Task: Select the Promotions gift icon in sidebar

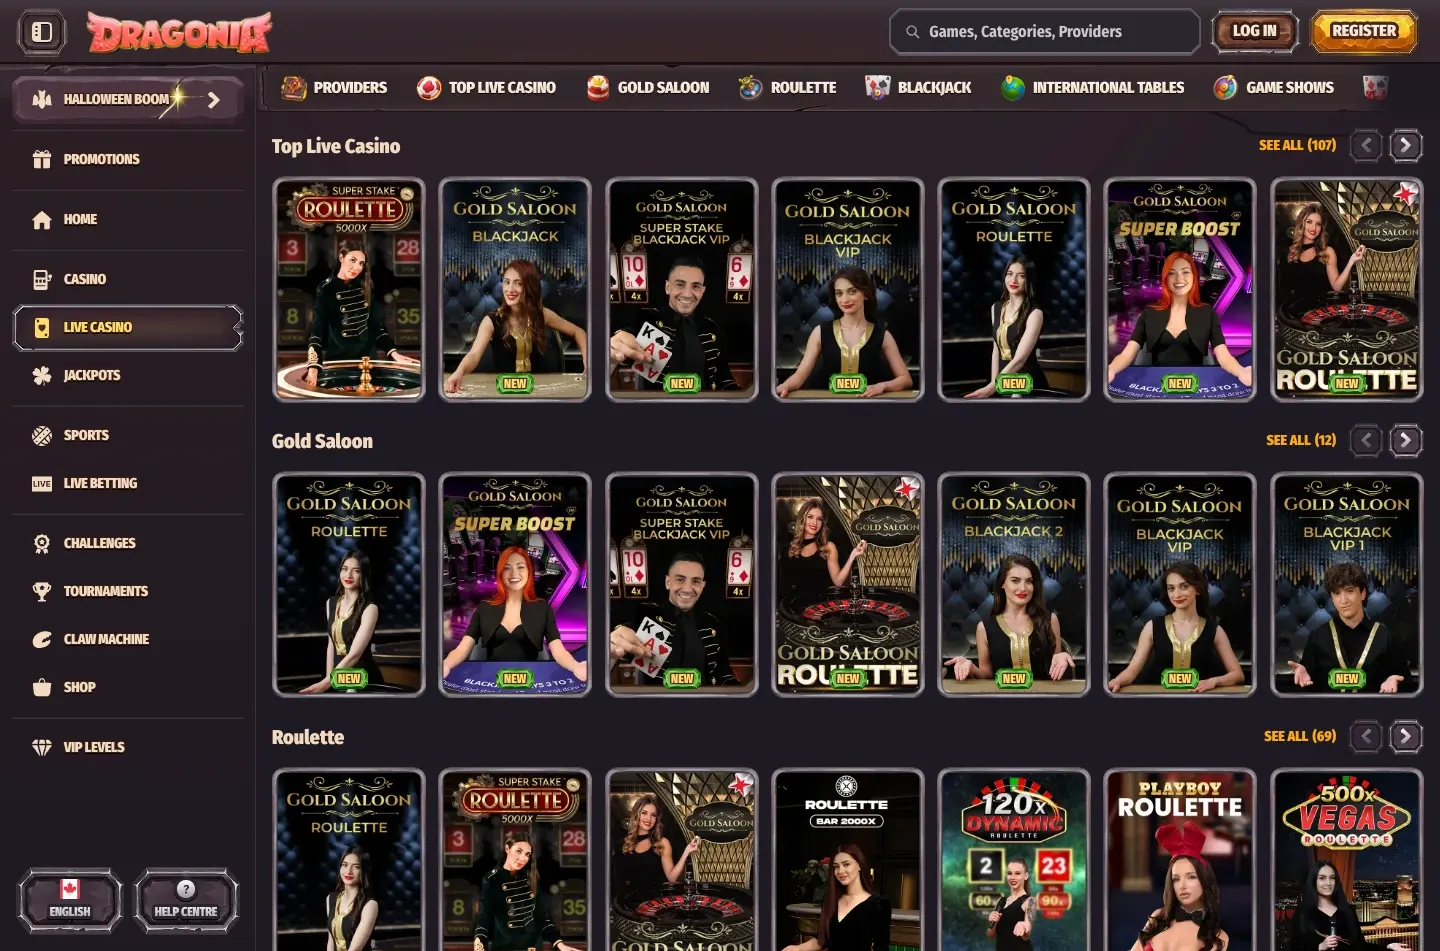Action: click(x=41, y=158)
